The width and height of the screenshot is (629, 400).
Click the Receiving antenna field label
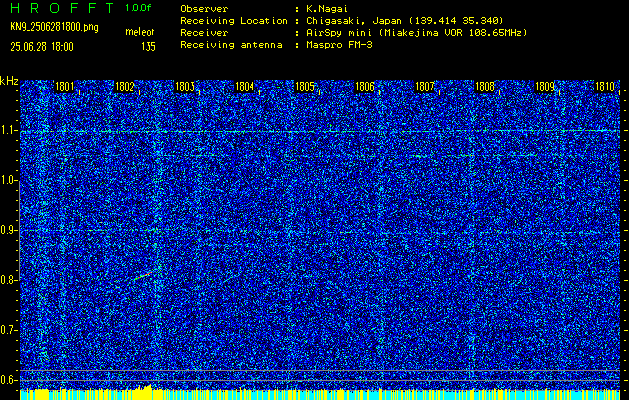pyautogui.click(x=231, y=45)
